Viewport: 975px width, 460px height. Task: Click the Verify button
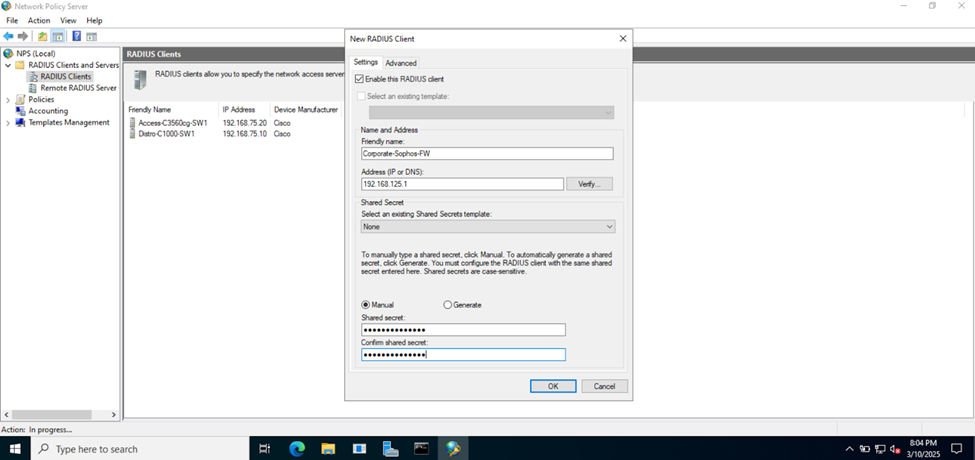589,184
